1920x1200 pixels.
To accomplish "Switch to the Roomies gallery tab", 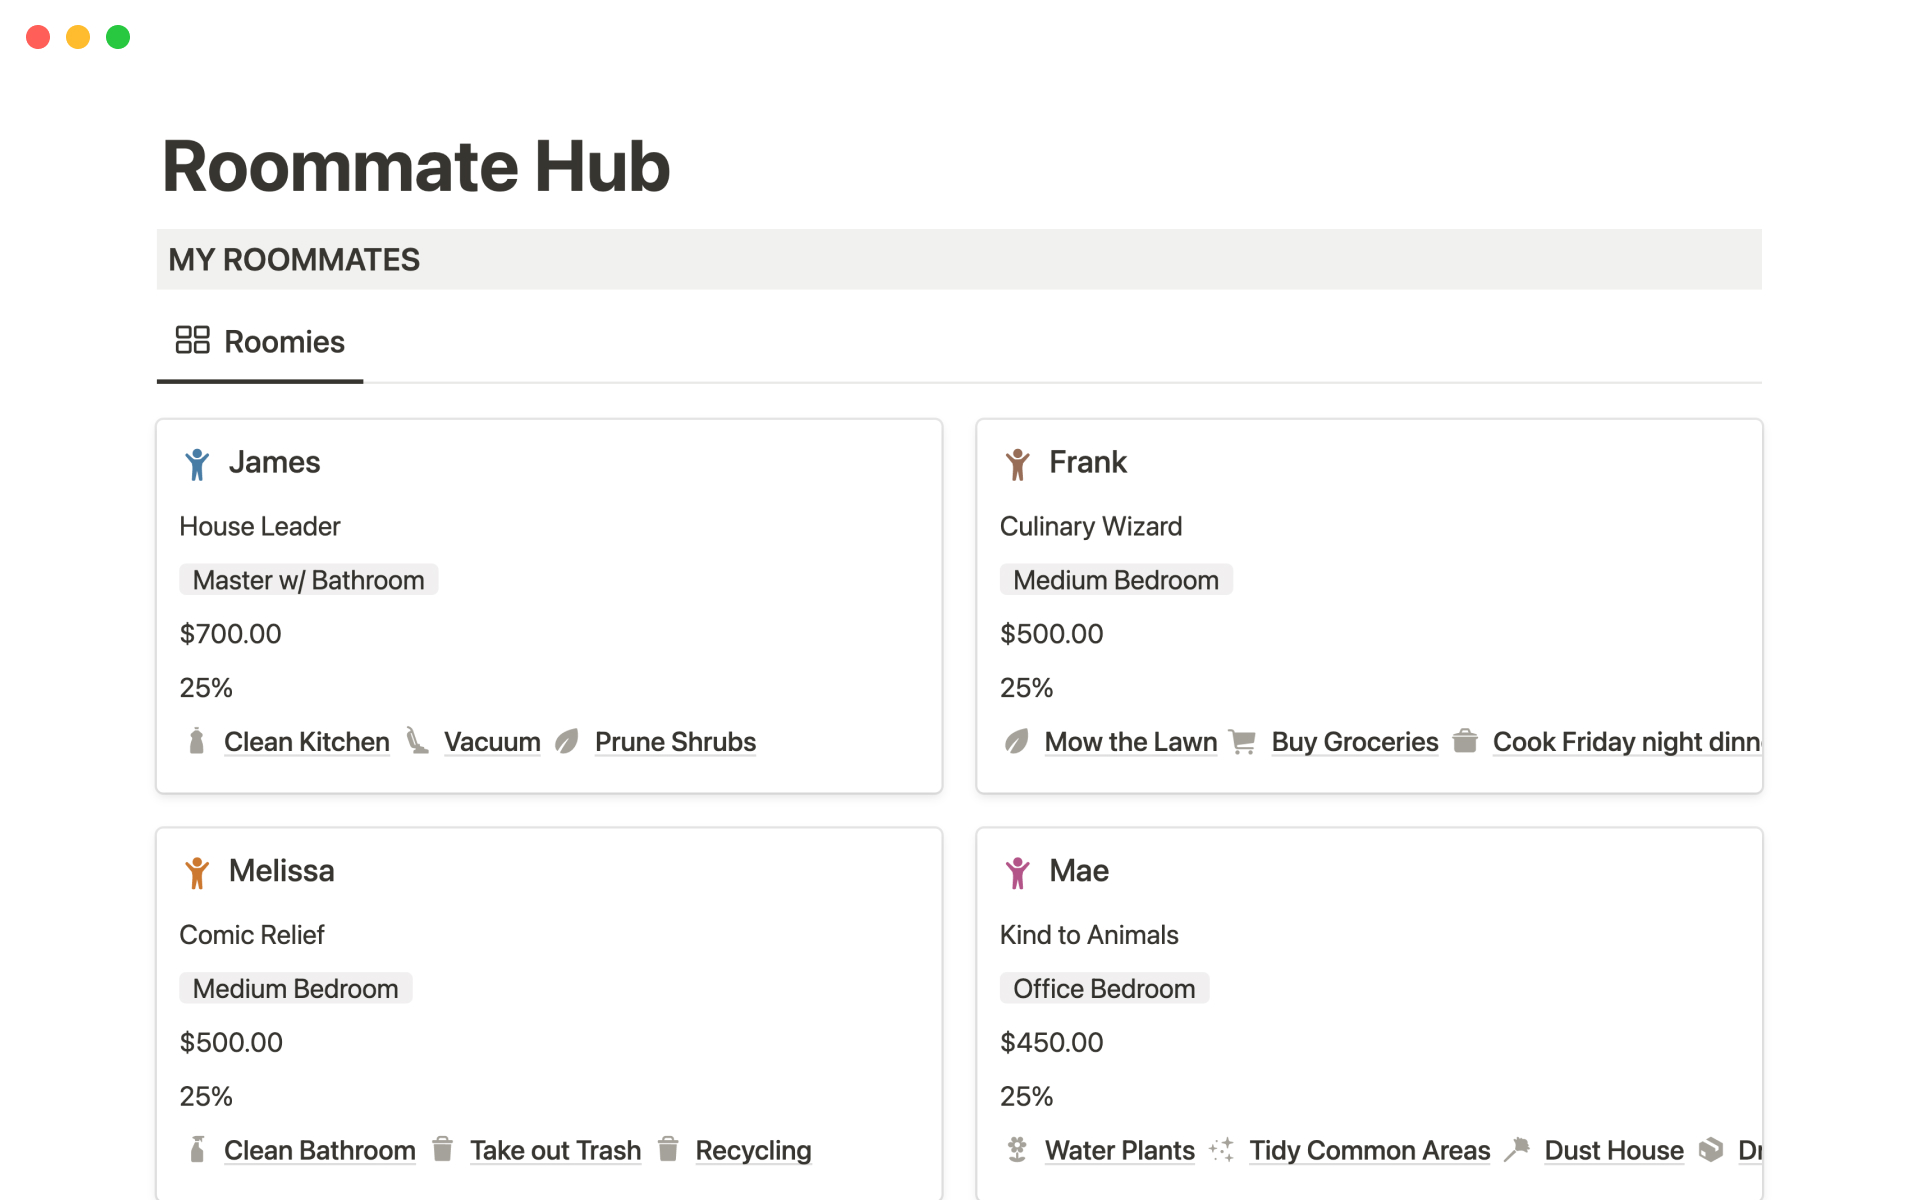I will tap(283, 342).
